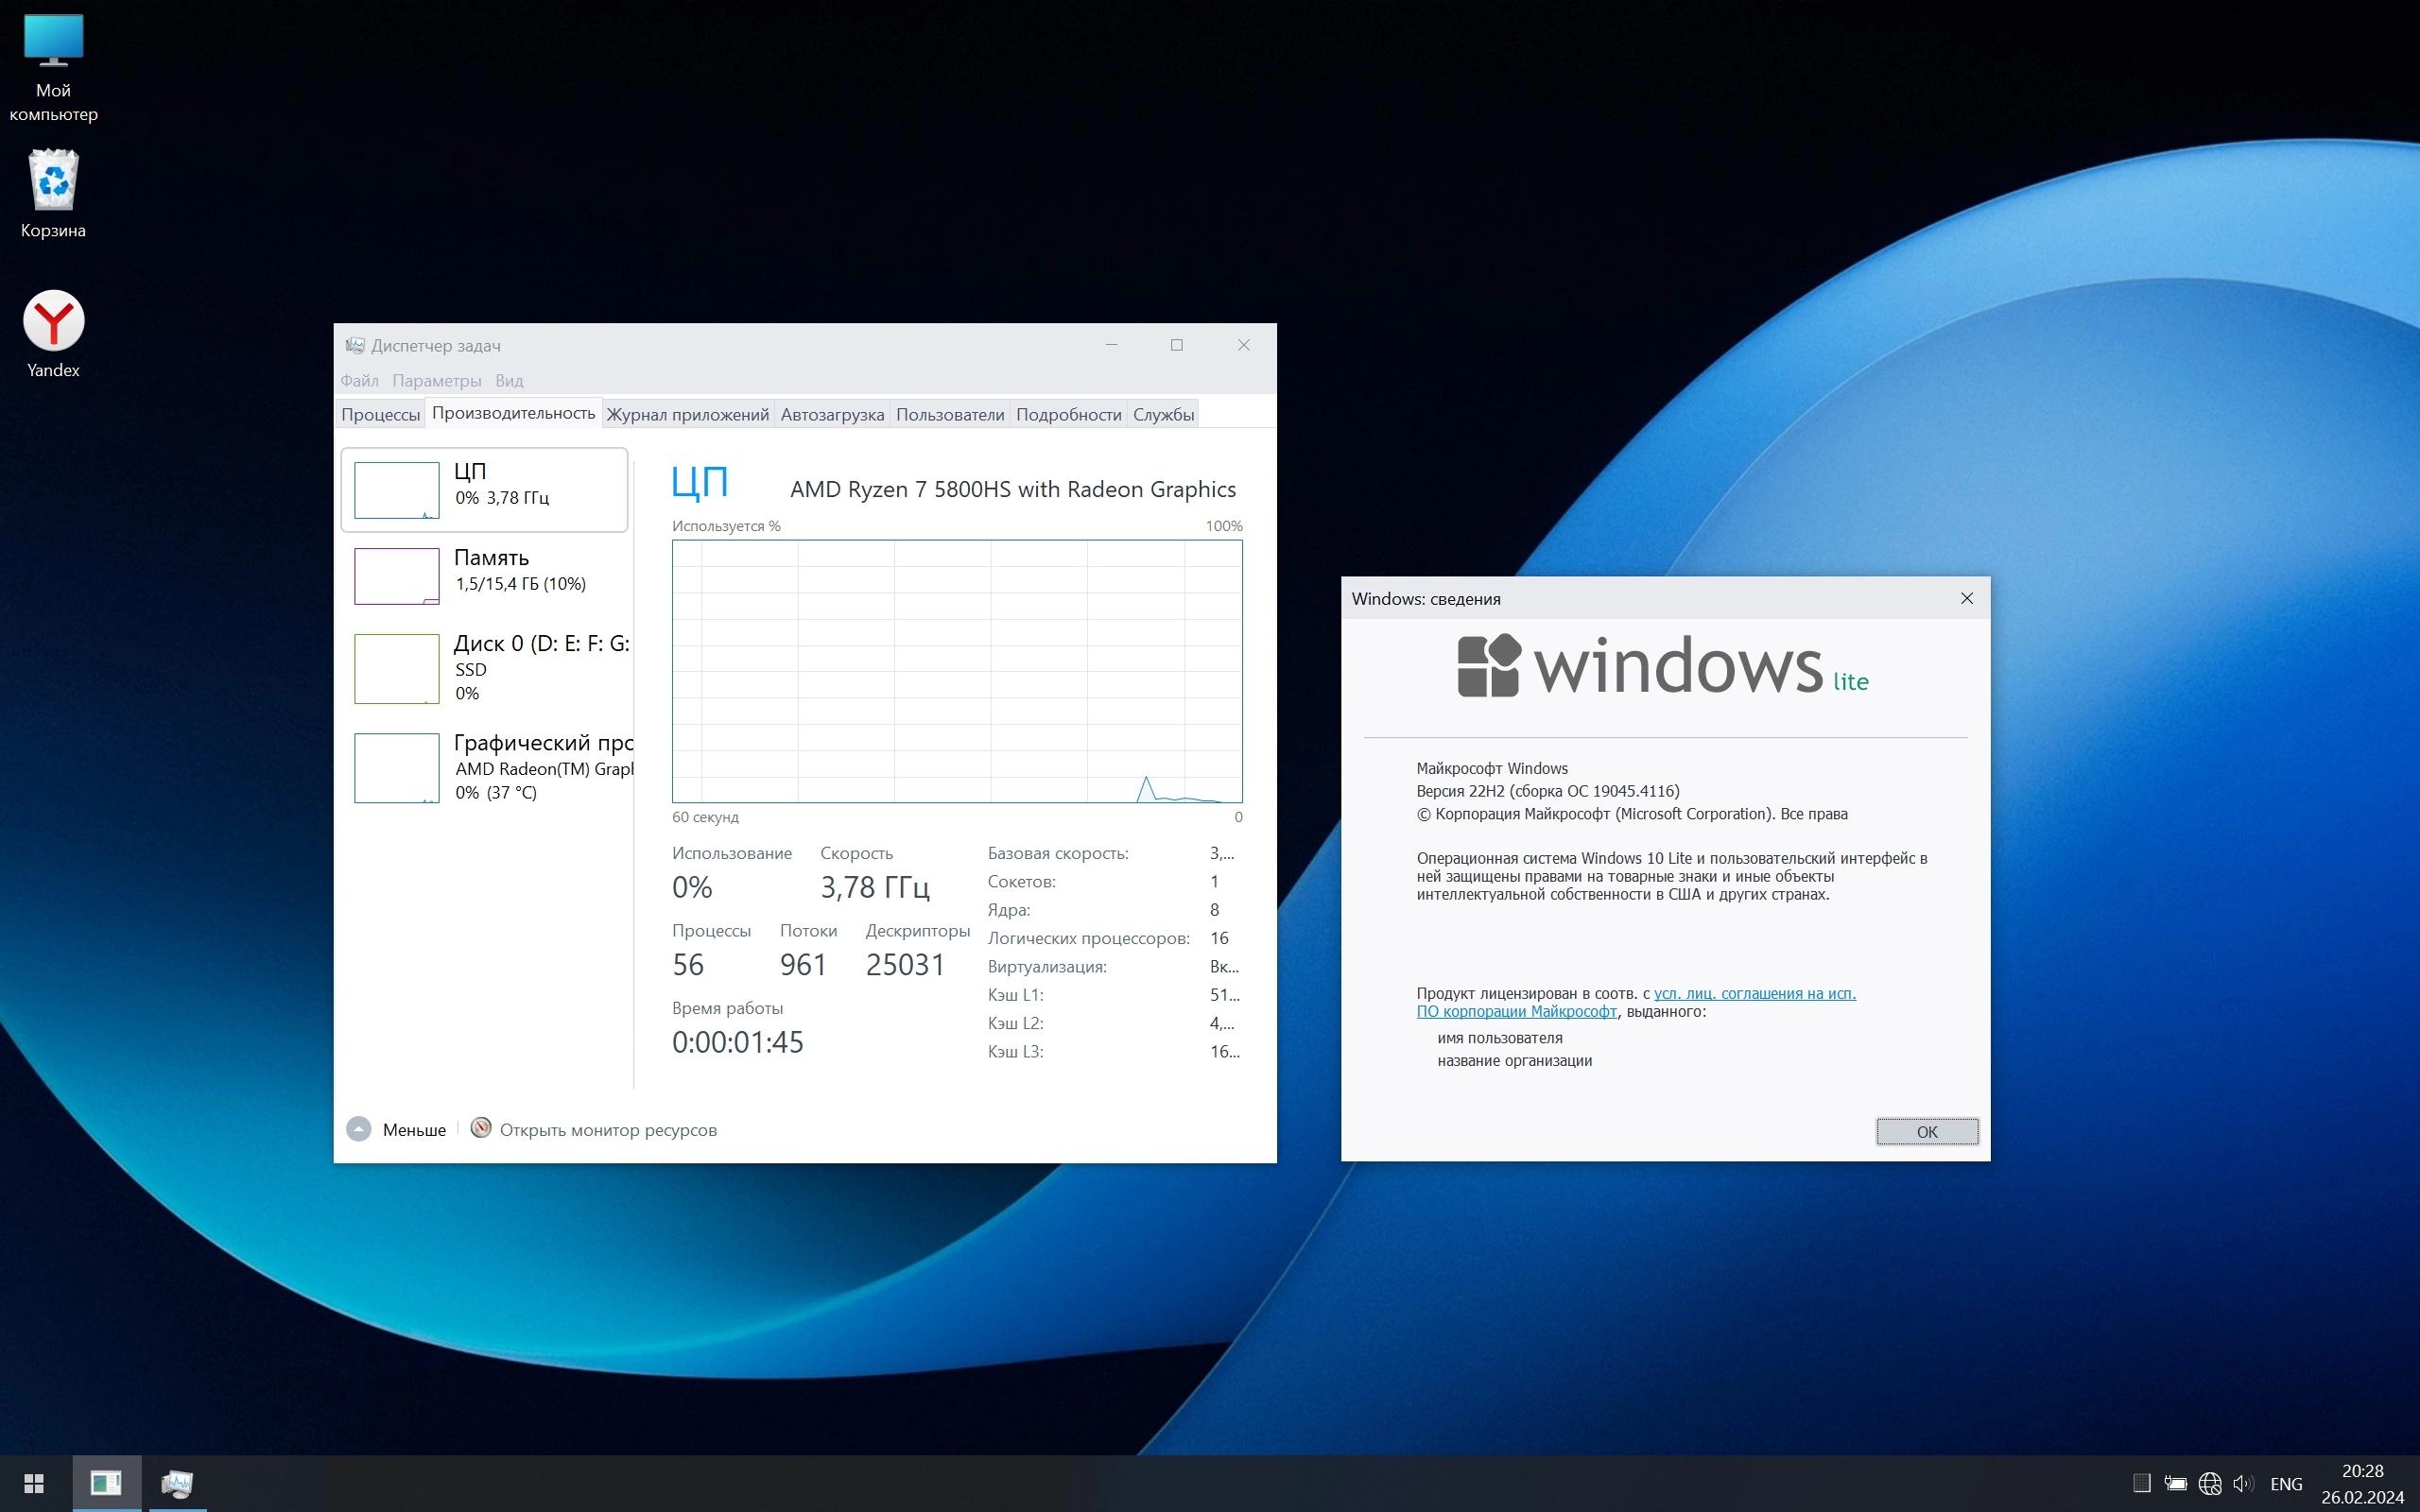The image size is (2420, 1512).
Task: Select the Корзина recycle bin icon
Action: click(53, 181)
